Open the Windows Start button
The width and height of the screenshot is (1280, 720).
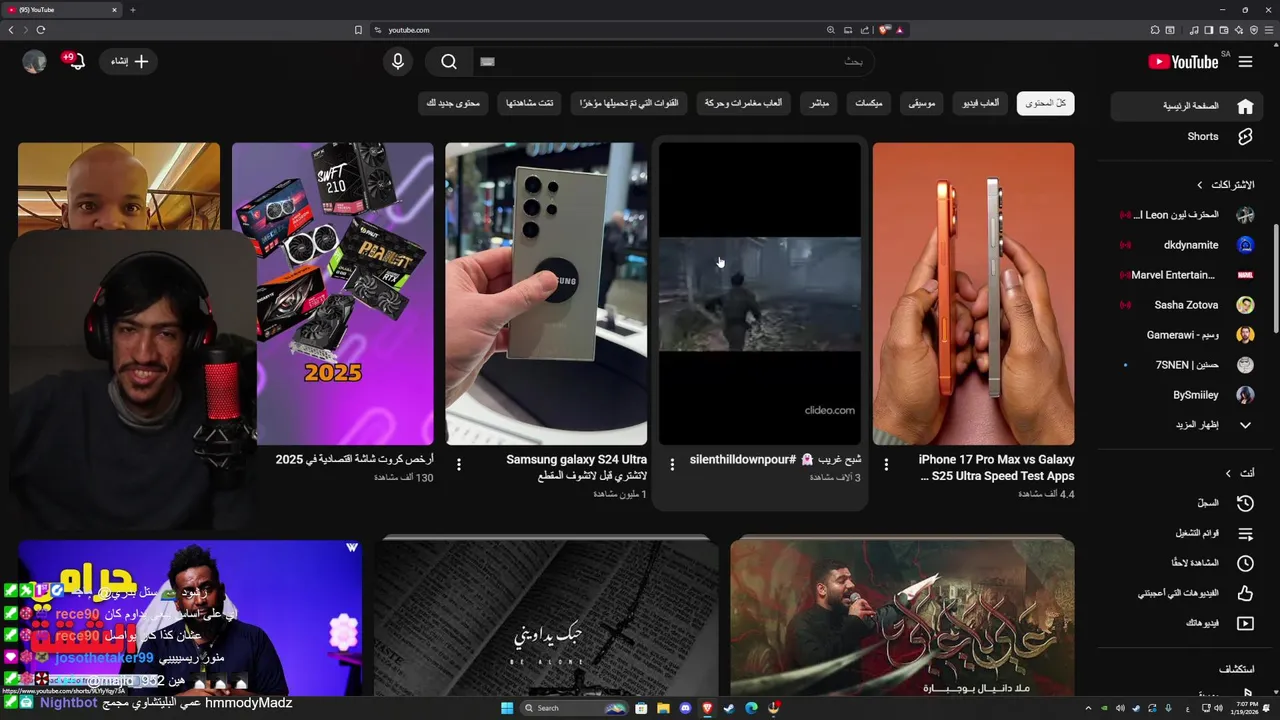click(507, 708)
